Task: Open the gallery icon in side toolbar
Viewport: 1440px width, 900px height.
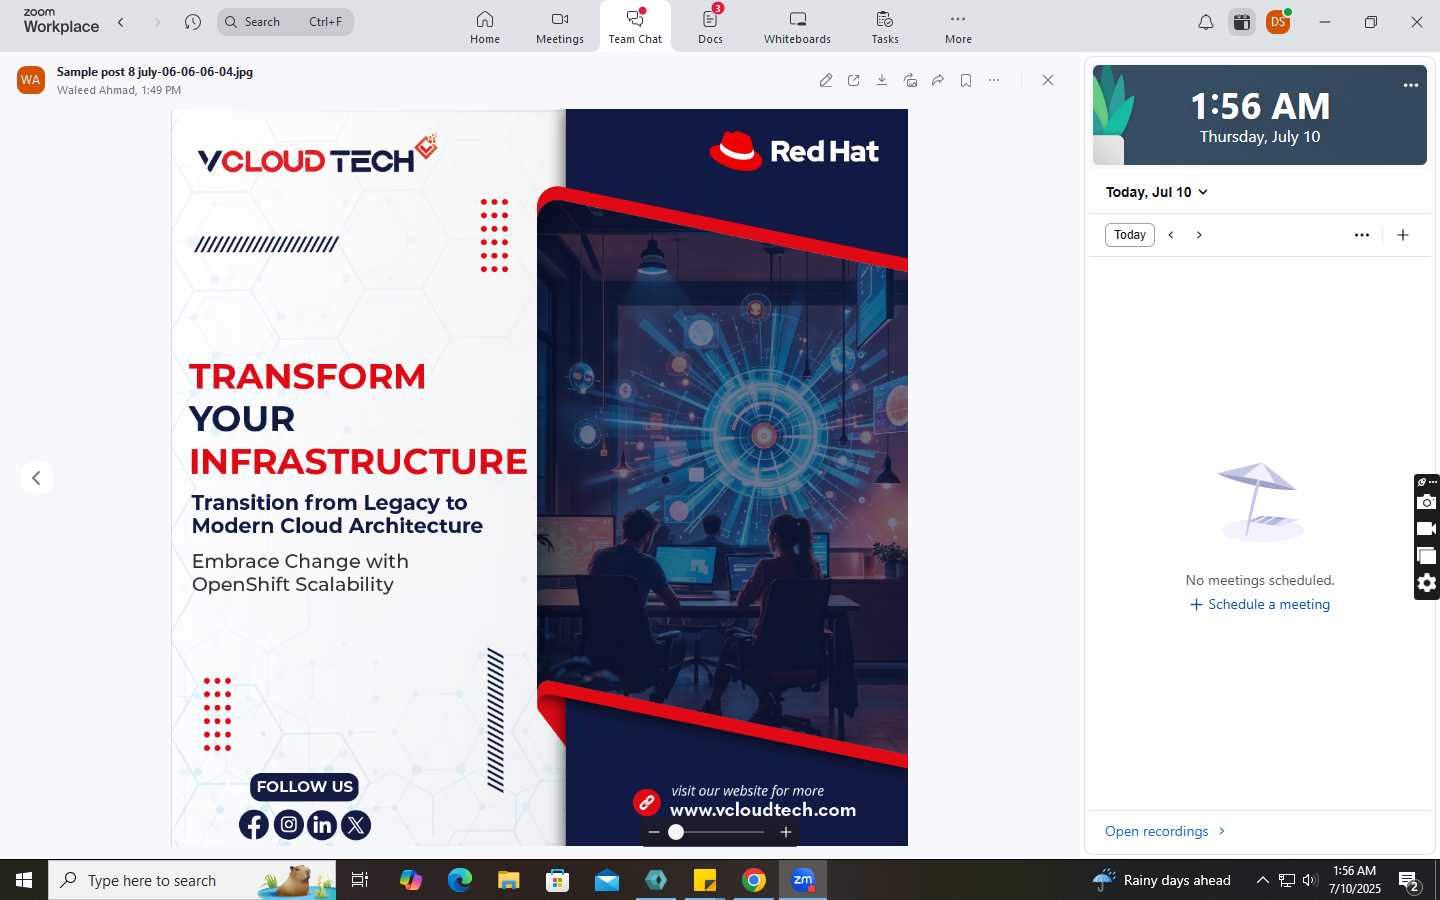Action: pos(1427,556)
